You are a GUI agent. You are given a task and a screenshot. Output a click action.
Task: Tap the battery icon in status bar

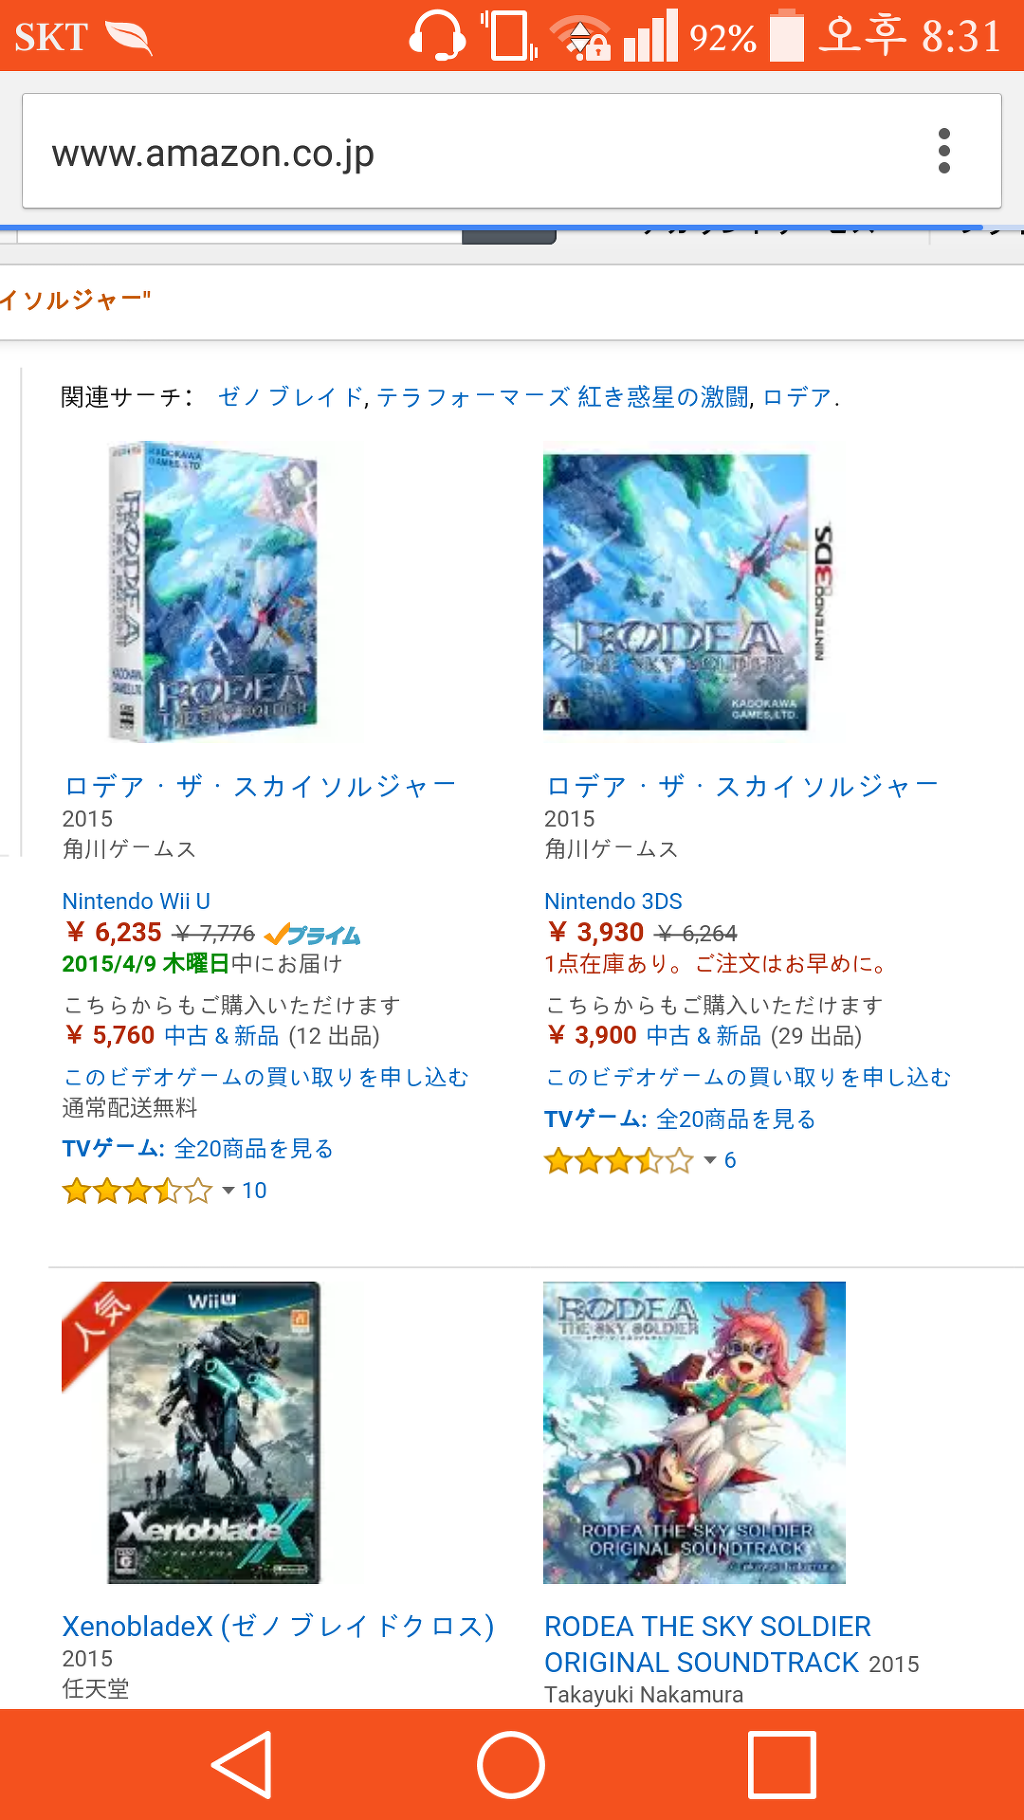(x=786, y=35)
